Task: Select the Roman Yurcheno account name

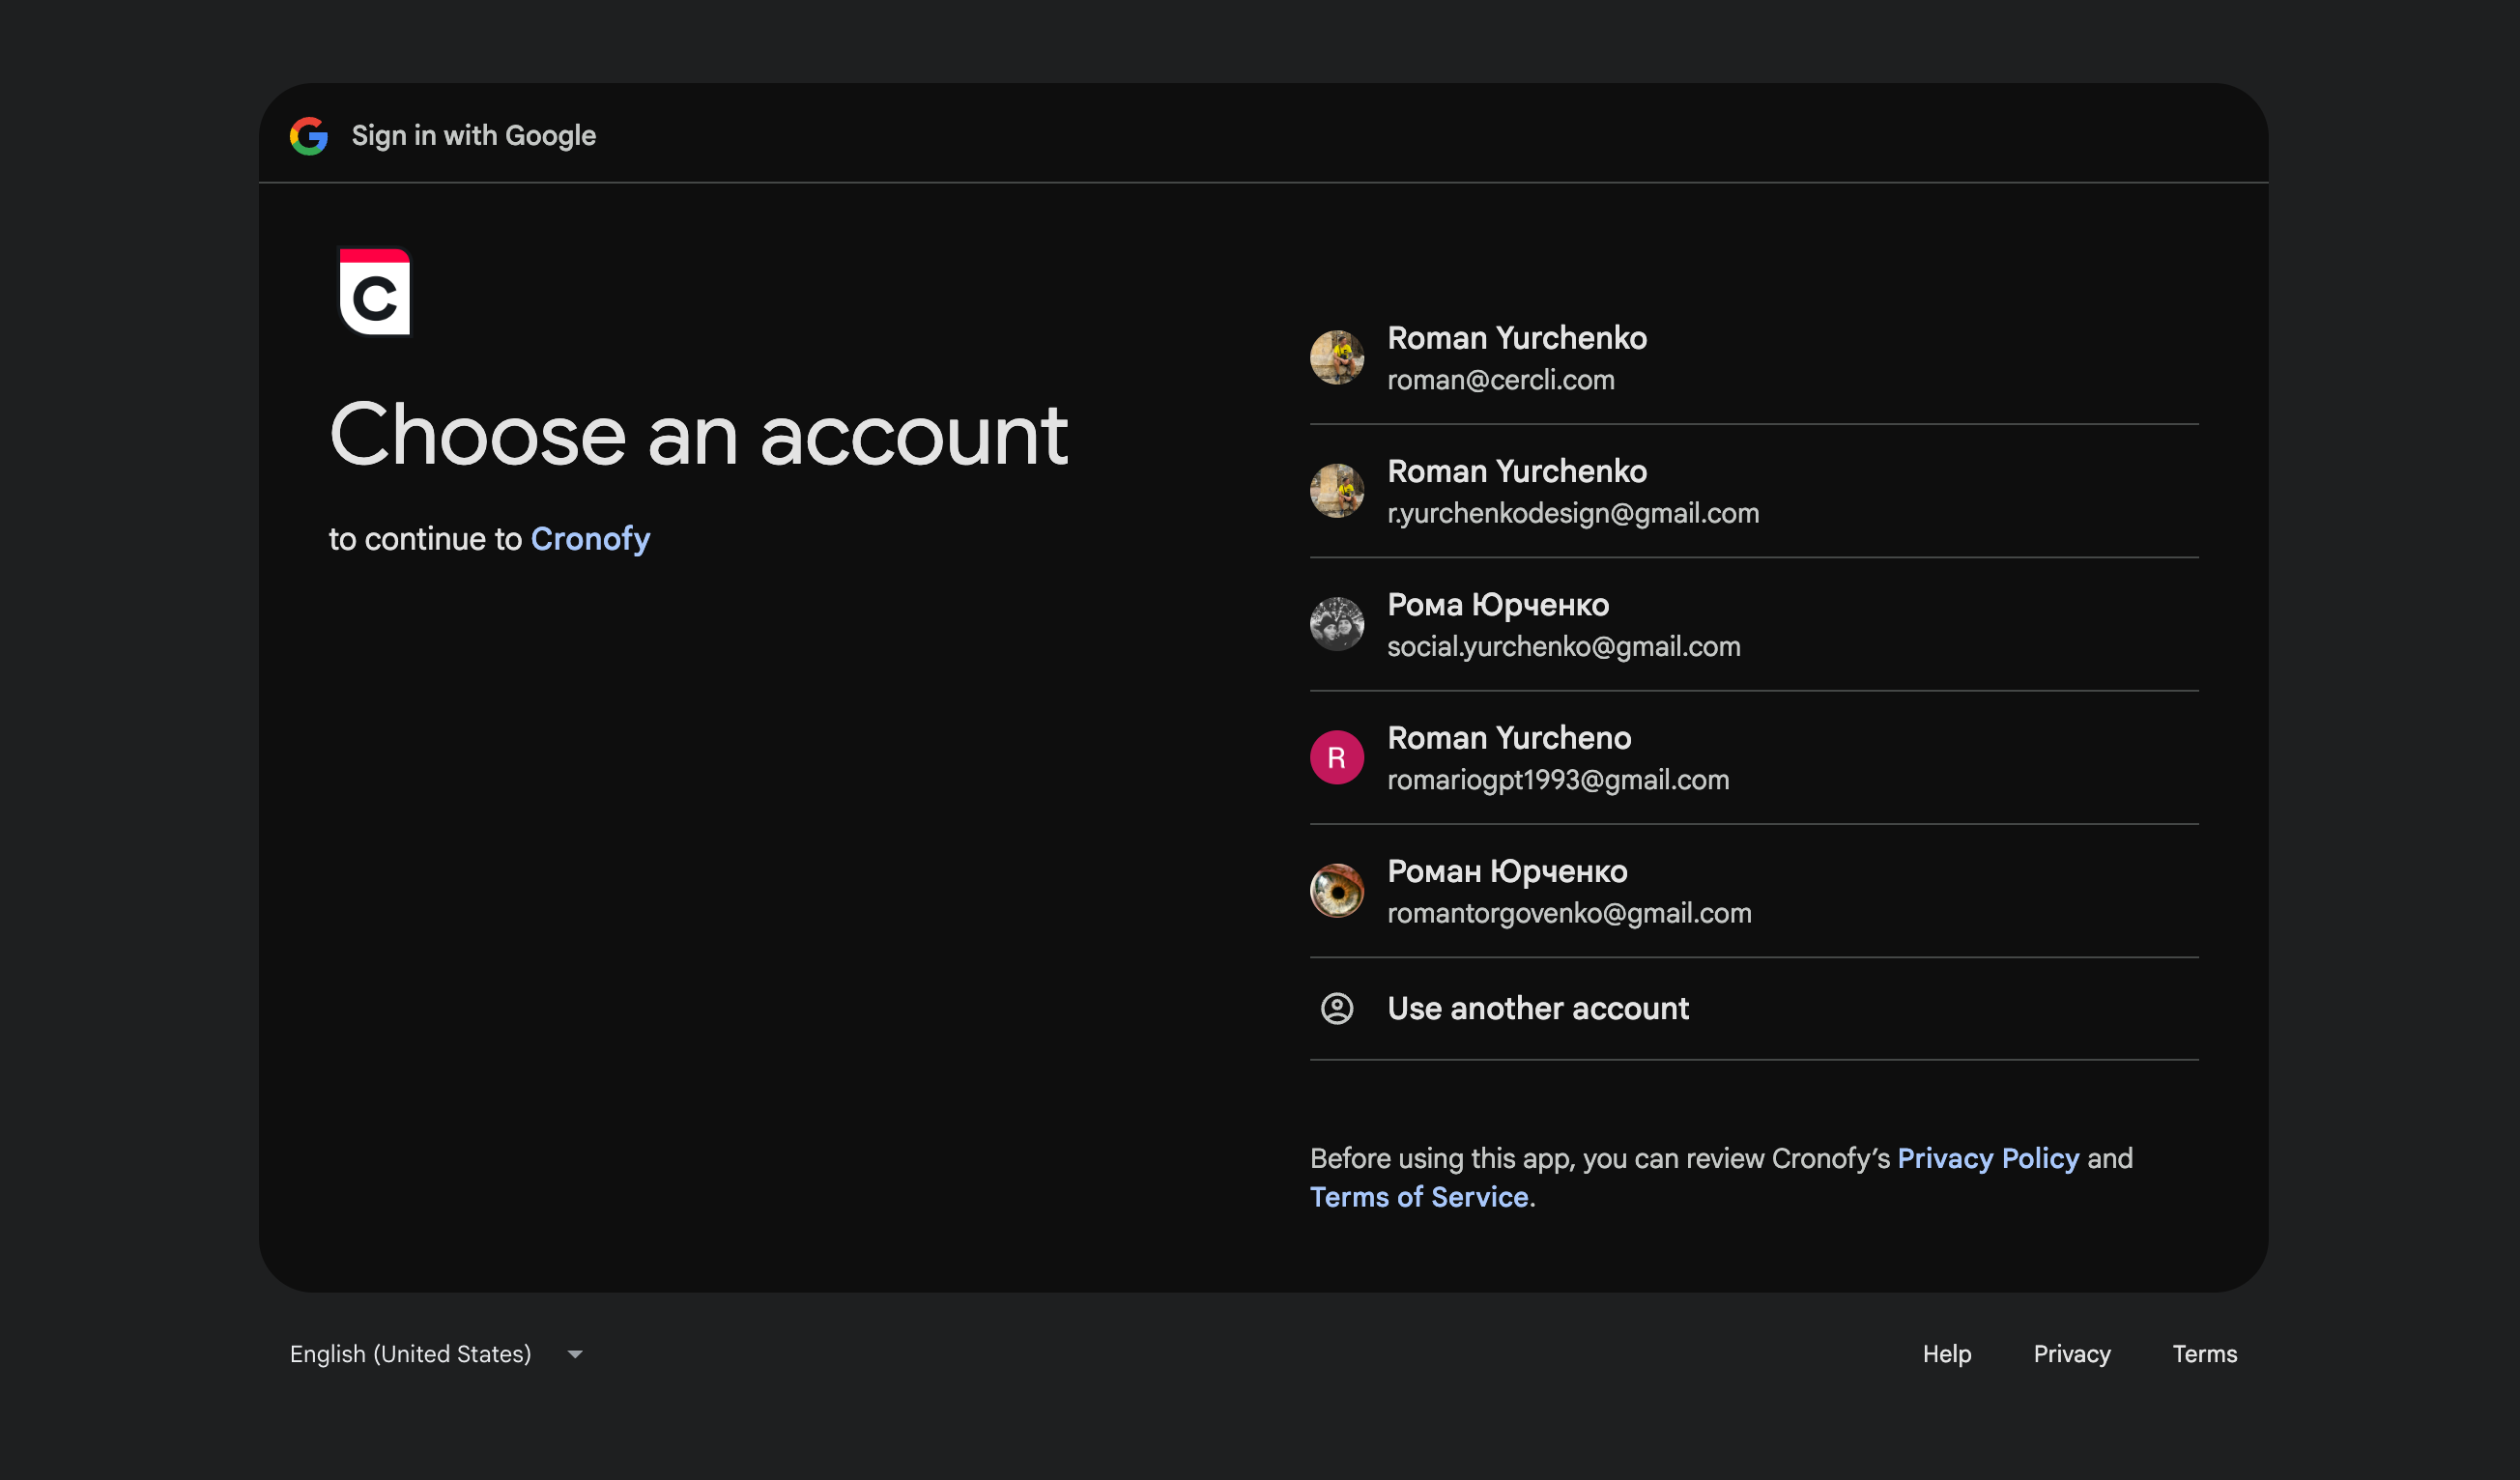Action: (x=1509, y=738)
